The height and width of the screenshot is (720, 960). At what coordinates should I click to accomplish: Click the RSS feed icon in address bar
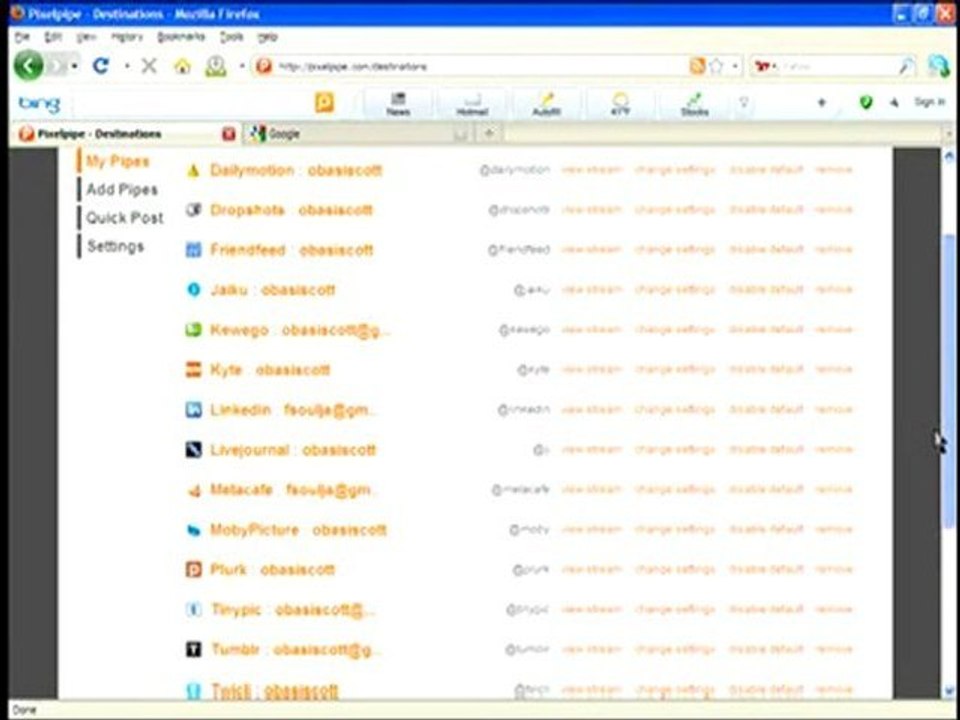tap(697, 66)
